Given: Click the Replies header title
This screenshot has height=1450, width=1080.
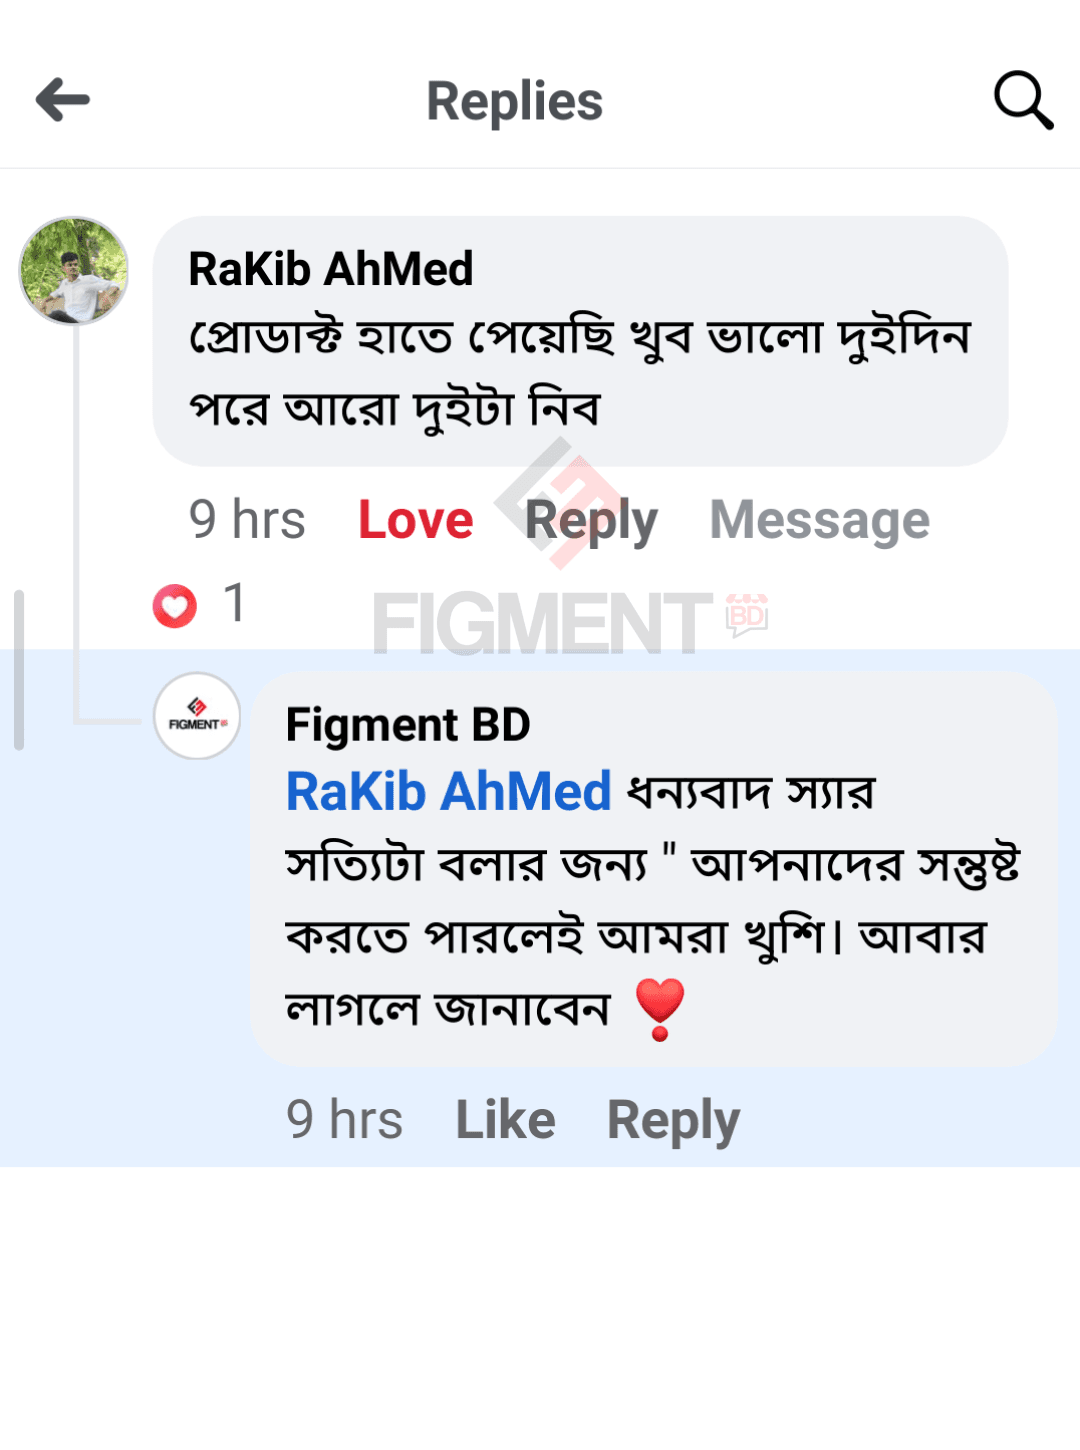Looking at the screenshot, I should tap(514, 101).
